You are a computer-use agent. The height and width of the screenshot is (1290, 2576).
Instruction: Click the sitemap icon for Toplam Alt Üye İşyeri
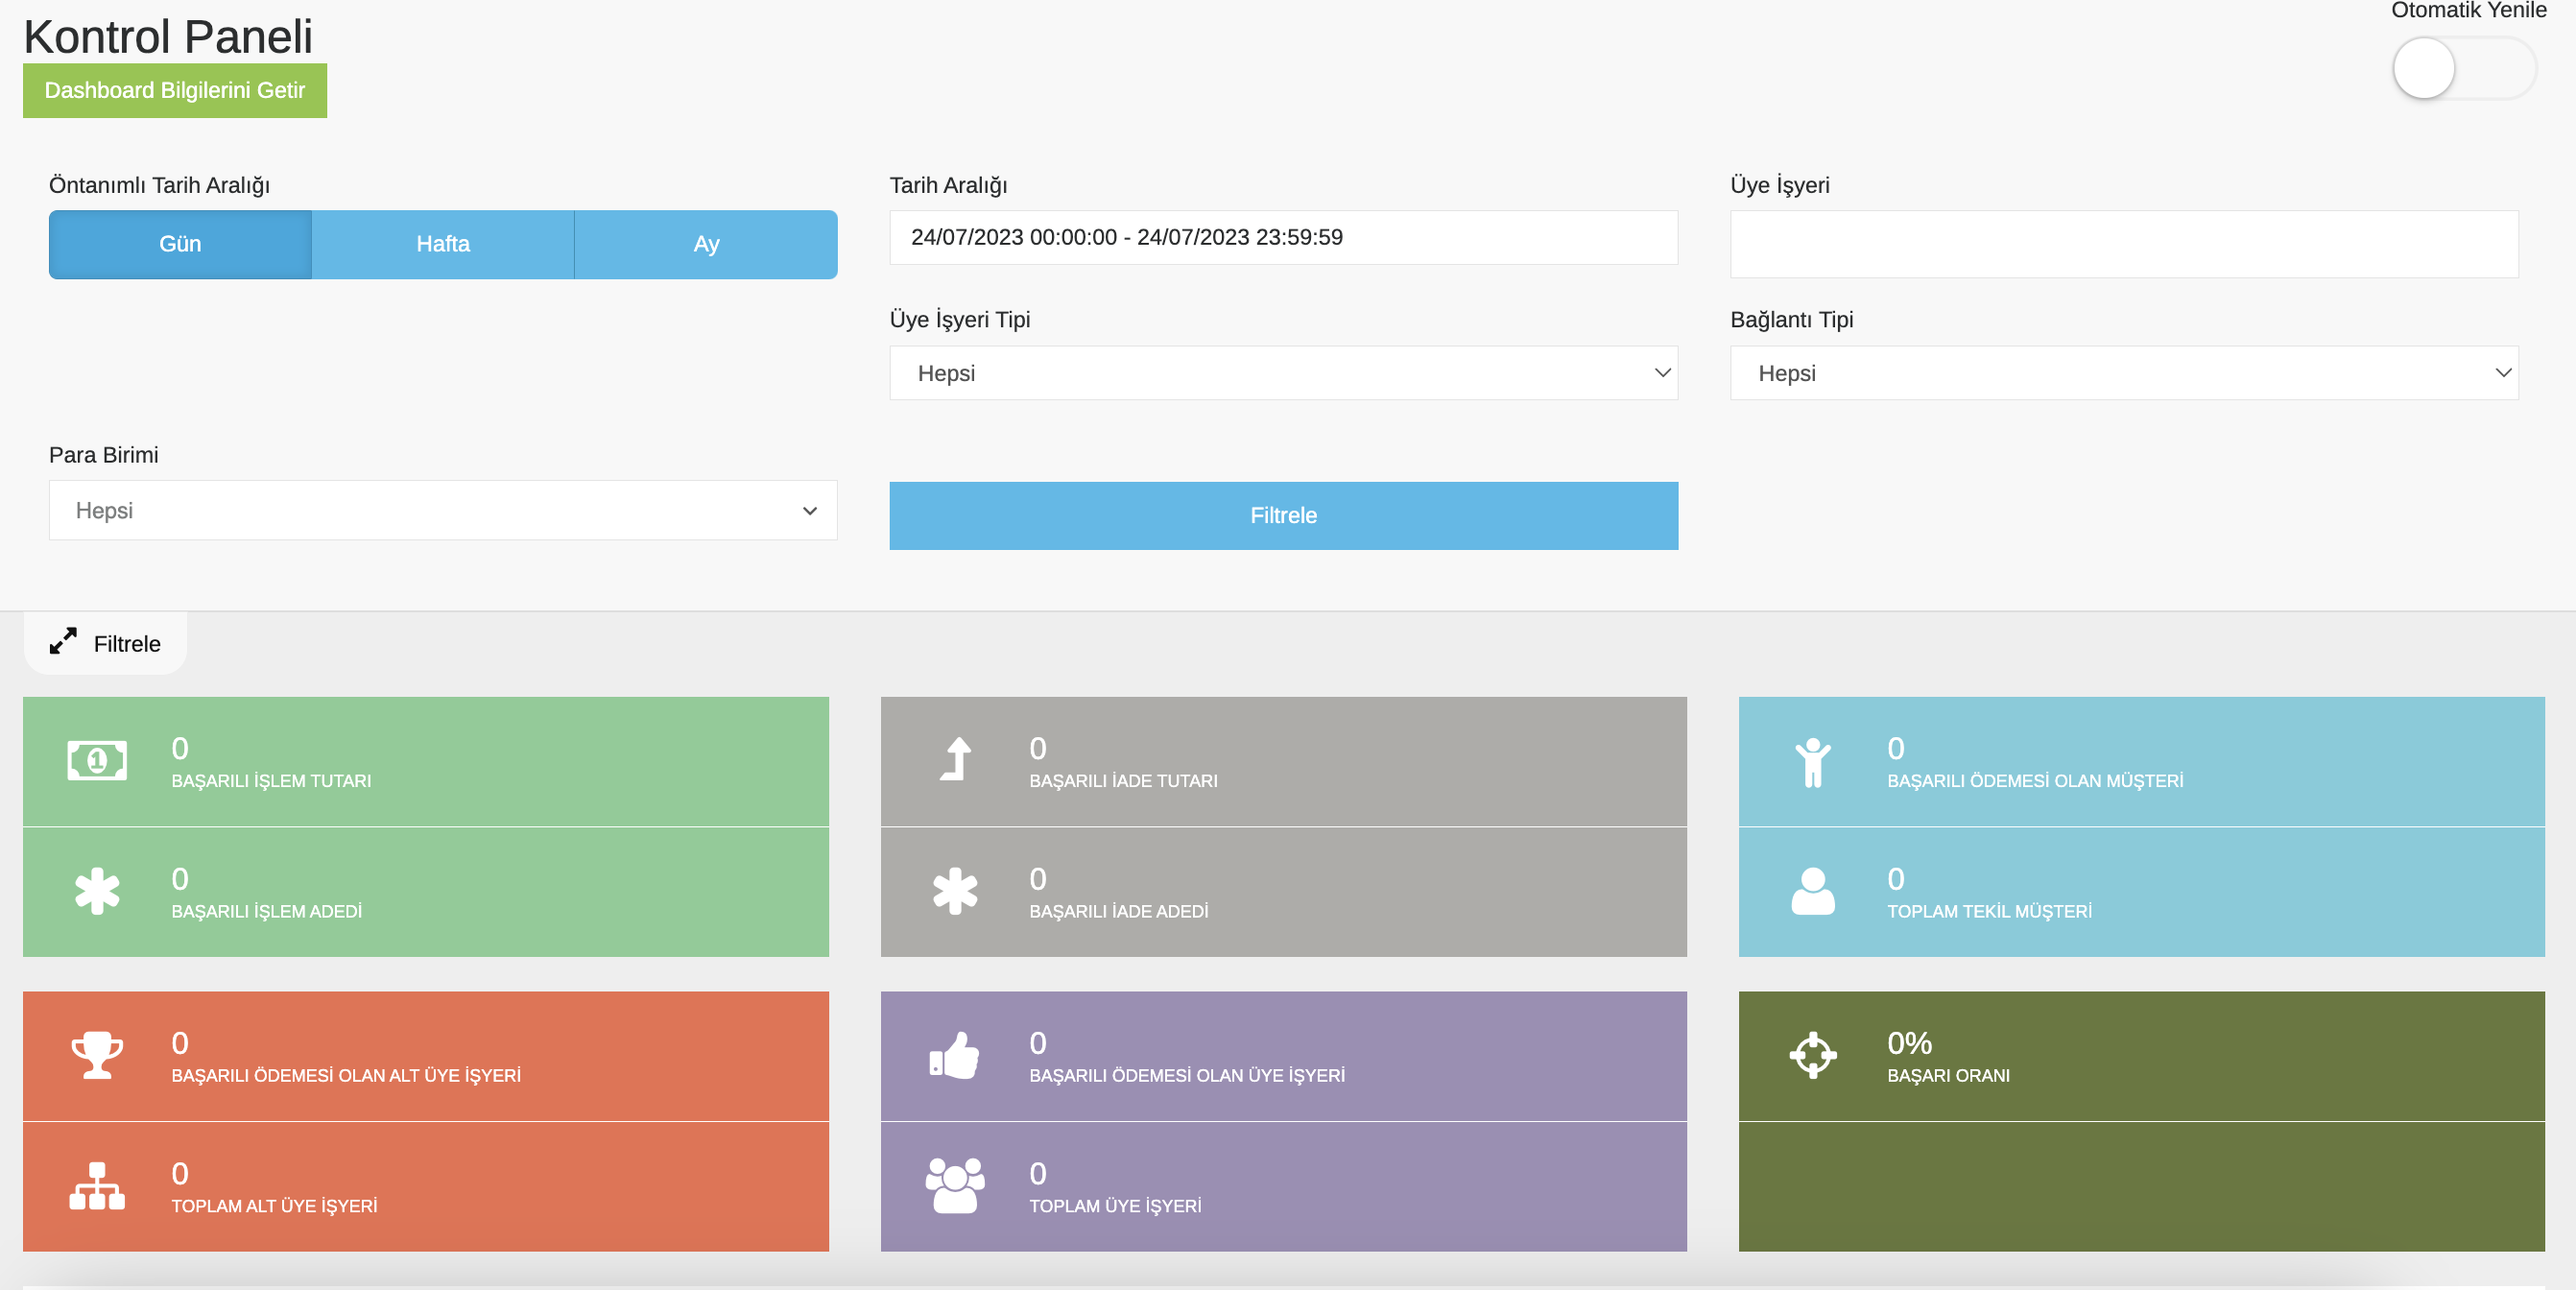click(97, 1186)
